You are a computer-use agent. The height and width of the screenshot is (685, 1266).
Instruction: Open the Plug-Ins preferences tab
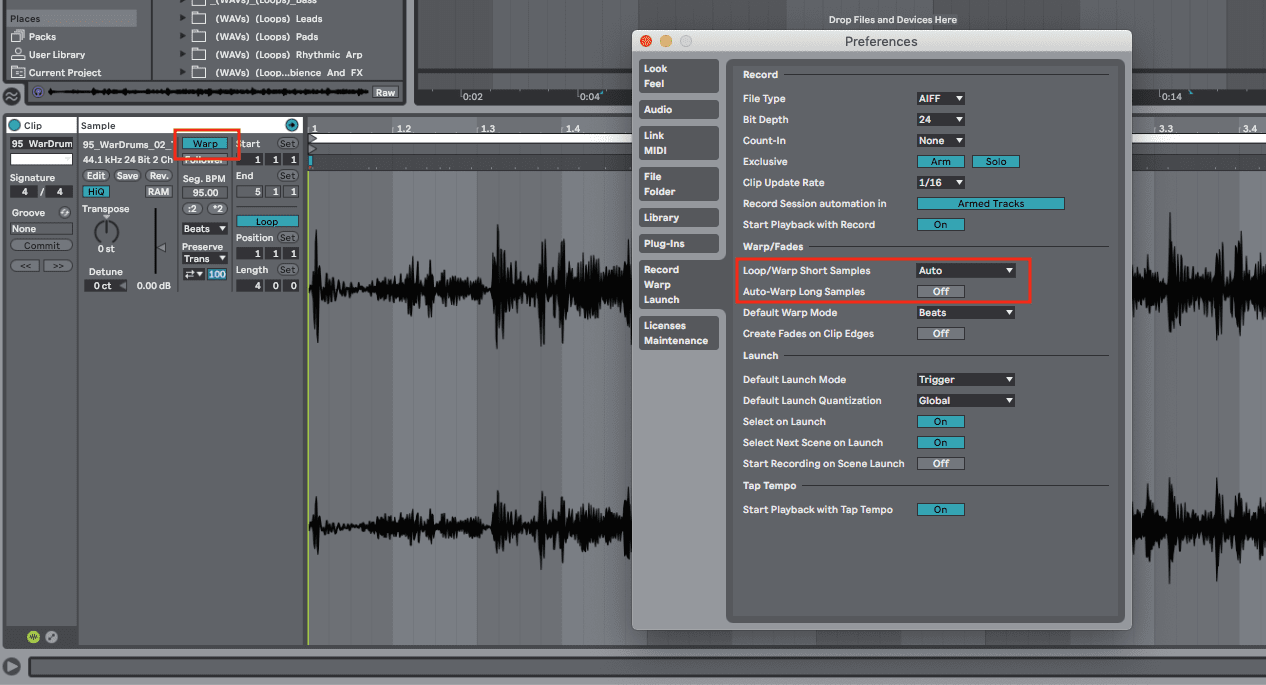tap(679, 244)
